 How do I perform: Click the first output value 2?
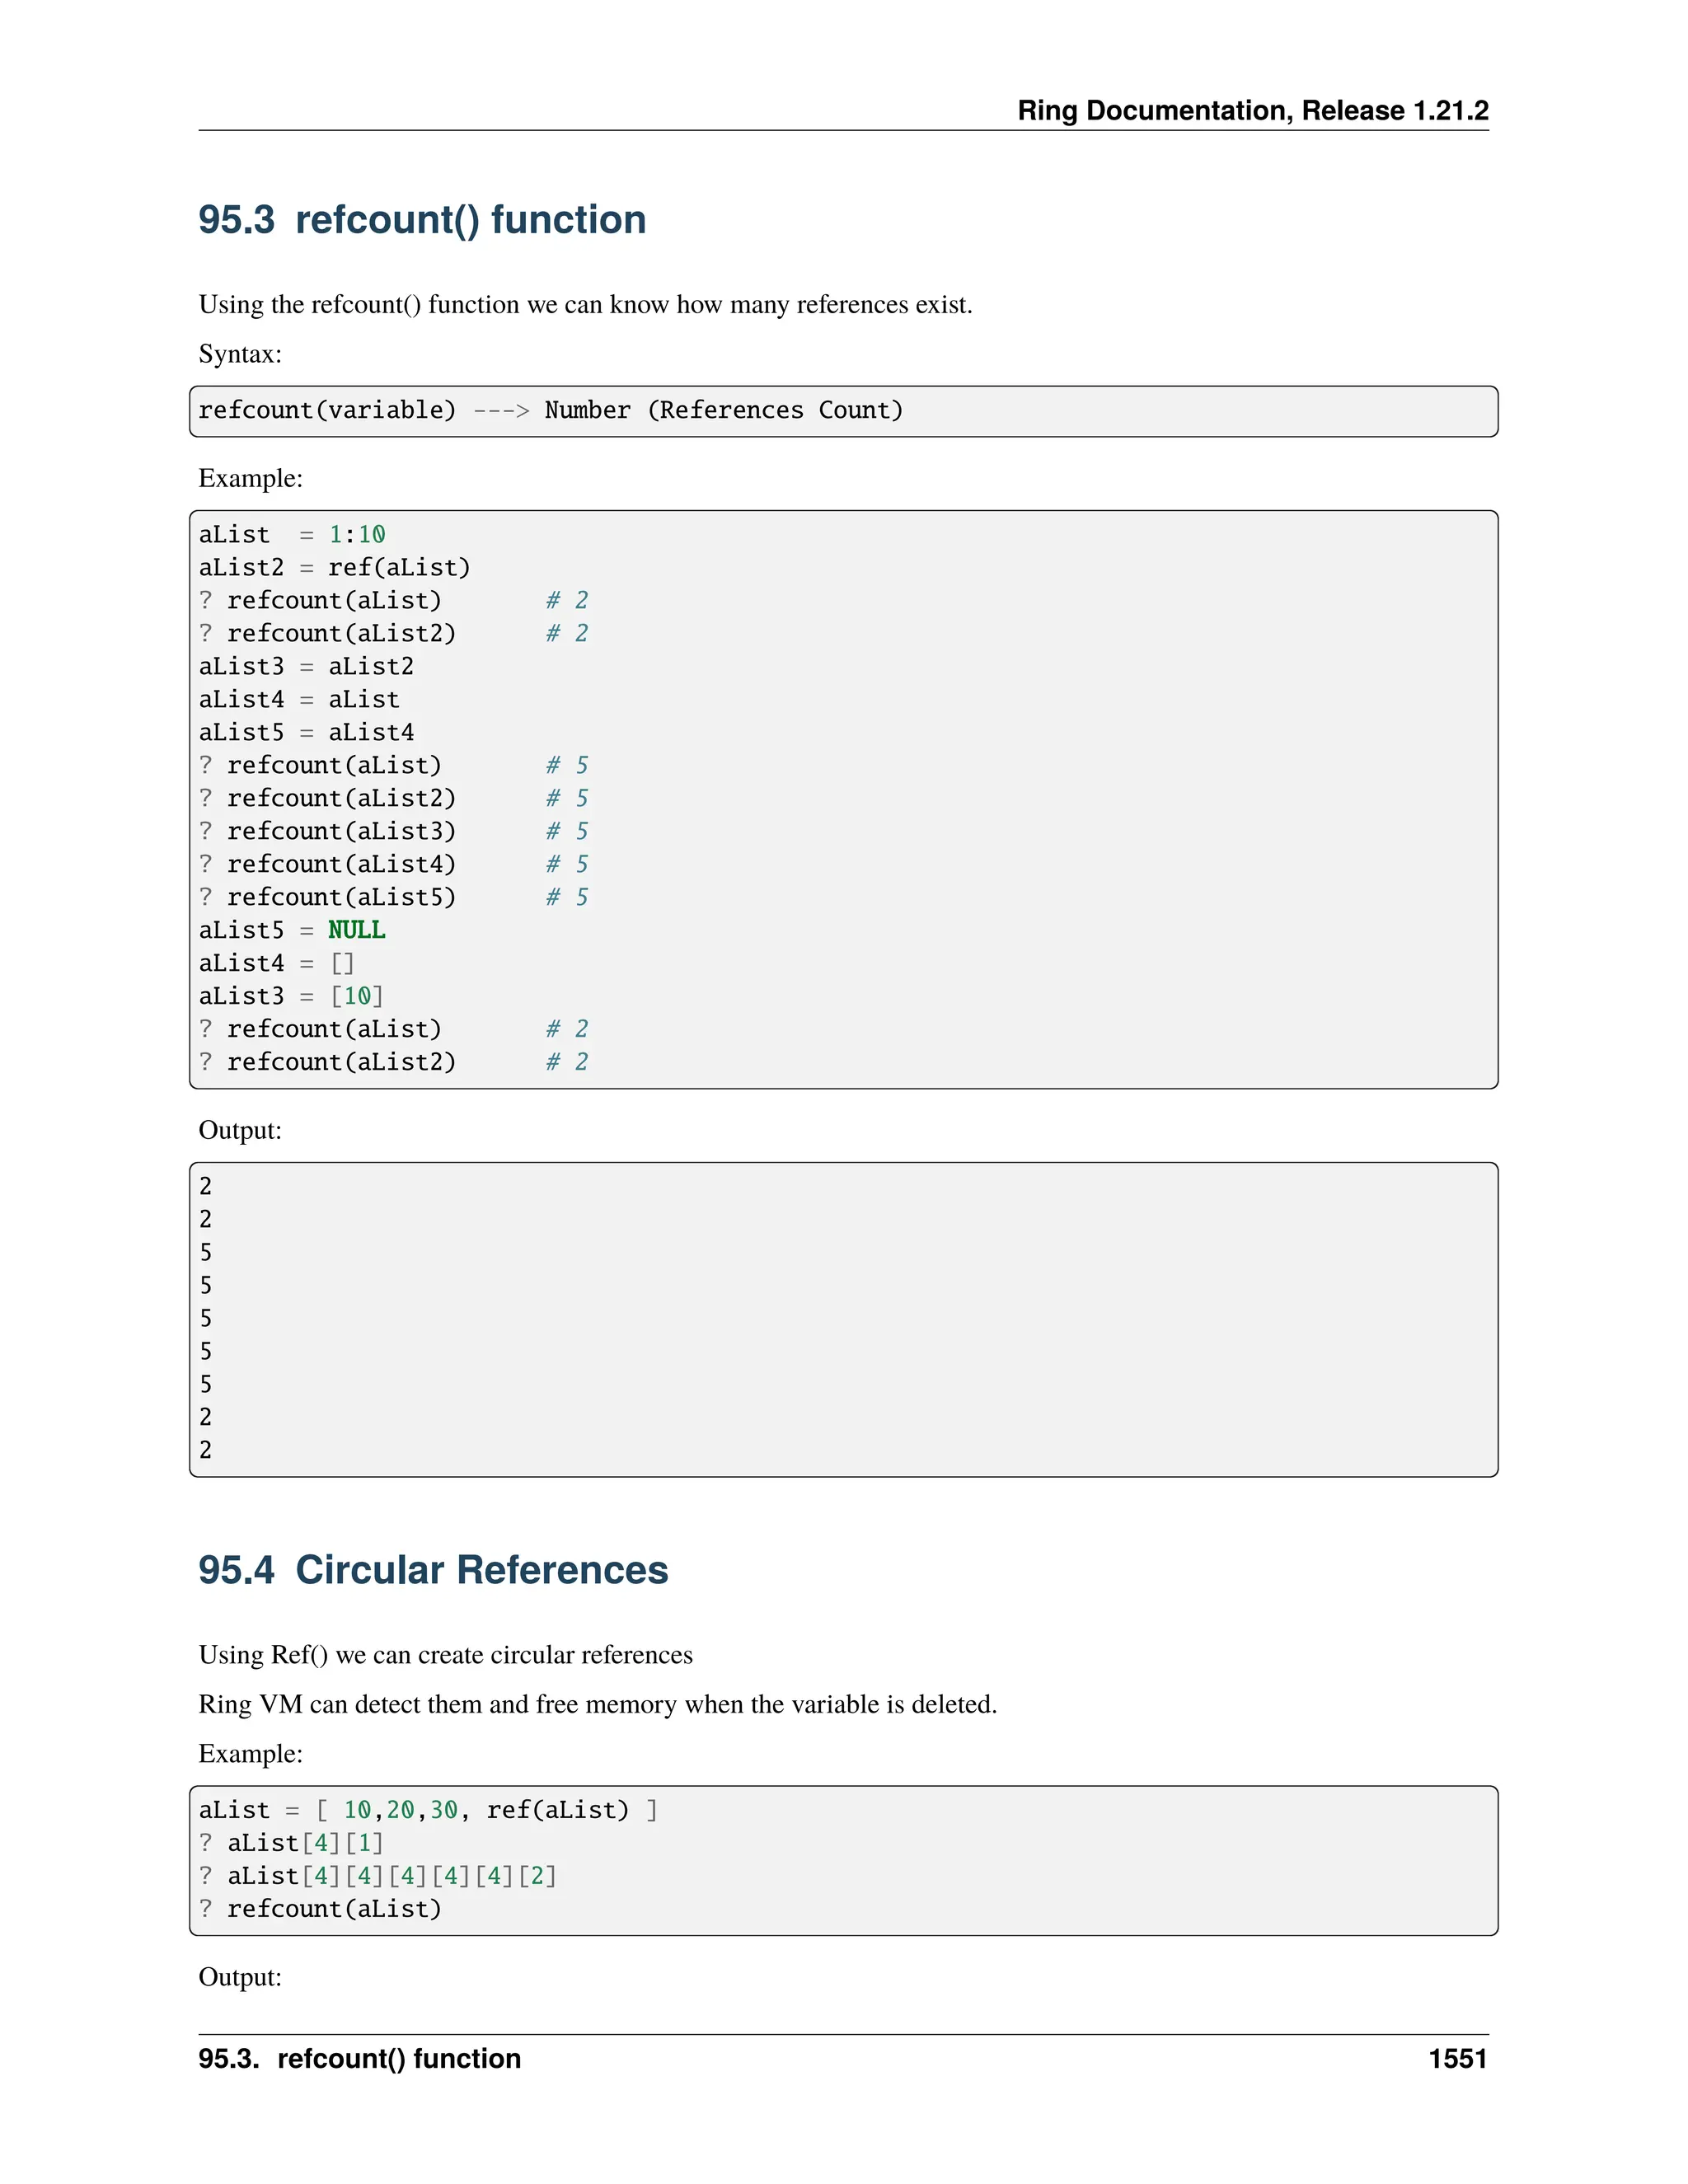point(206,1186)
